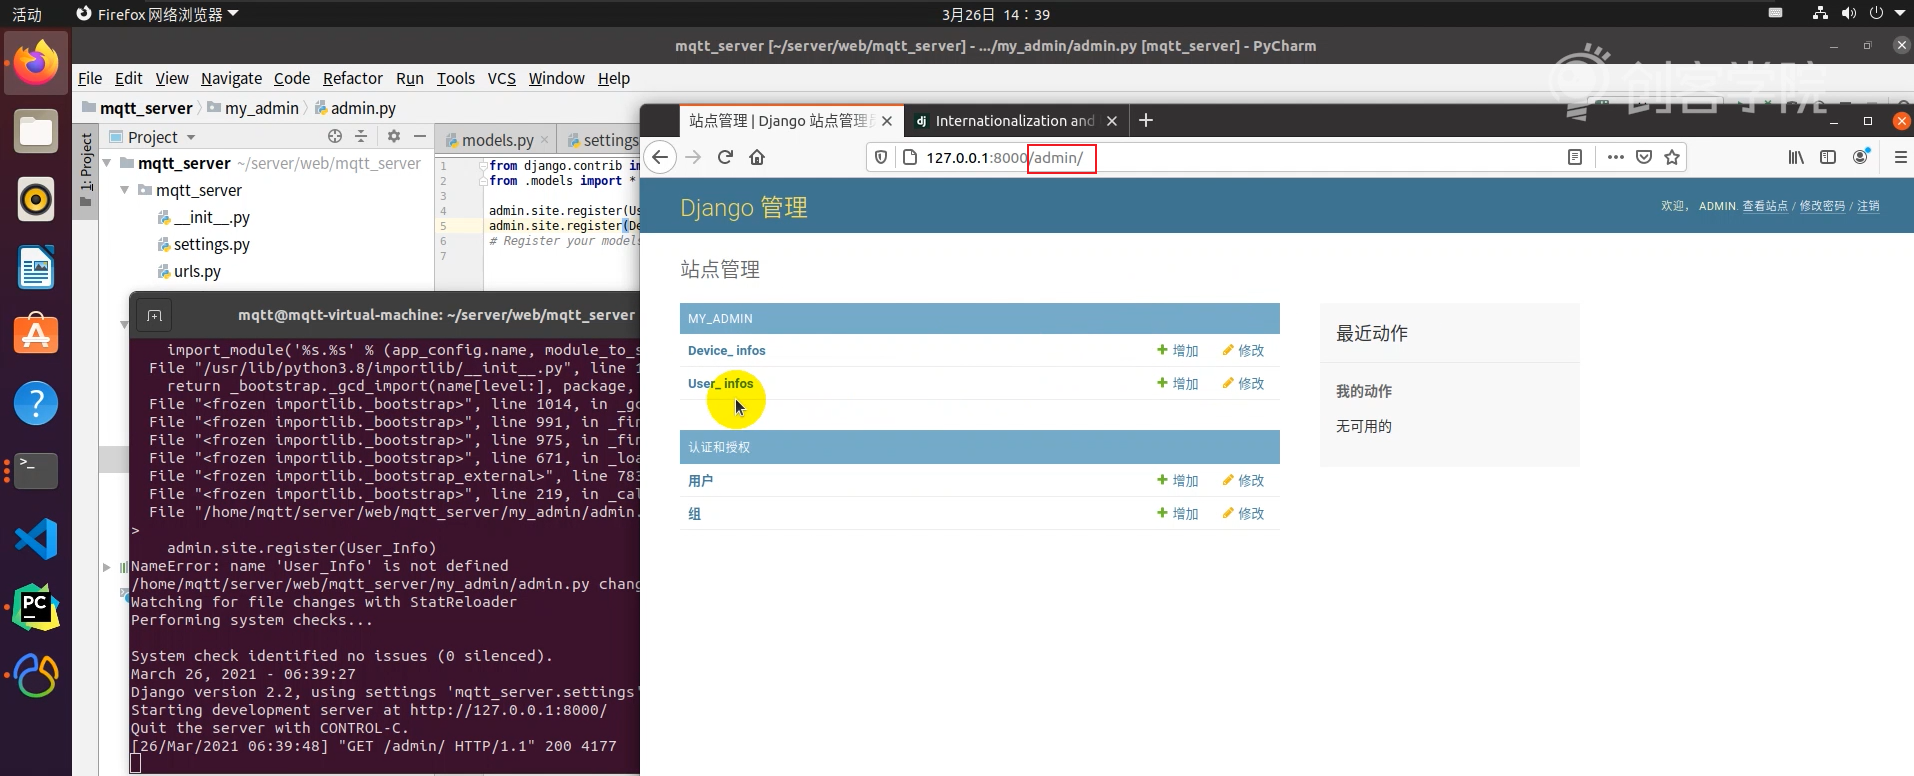Go back in Firefox with back arrow
1914x776 pixels.
tap(659, 157)
